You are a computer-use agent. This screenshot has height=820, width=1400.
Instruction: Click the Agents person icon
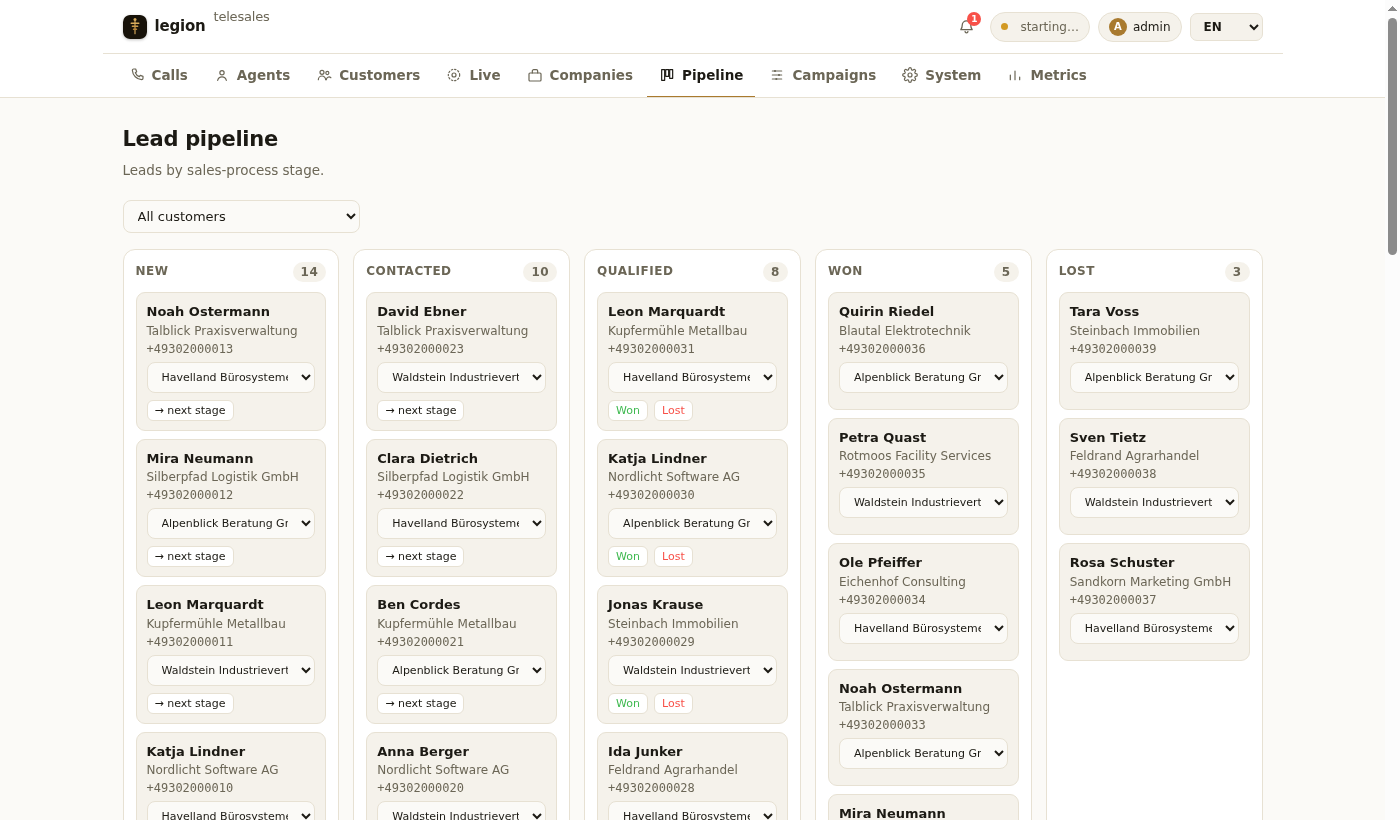(222, 75)
